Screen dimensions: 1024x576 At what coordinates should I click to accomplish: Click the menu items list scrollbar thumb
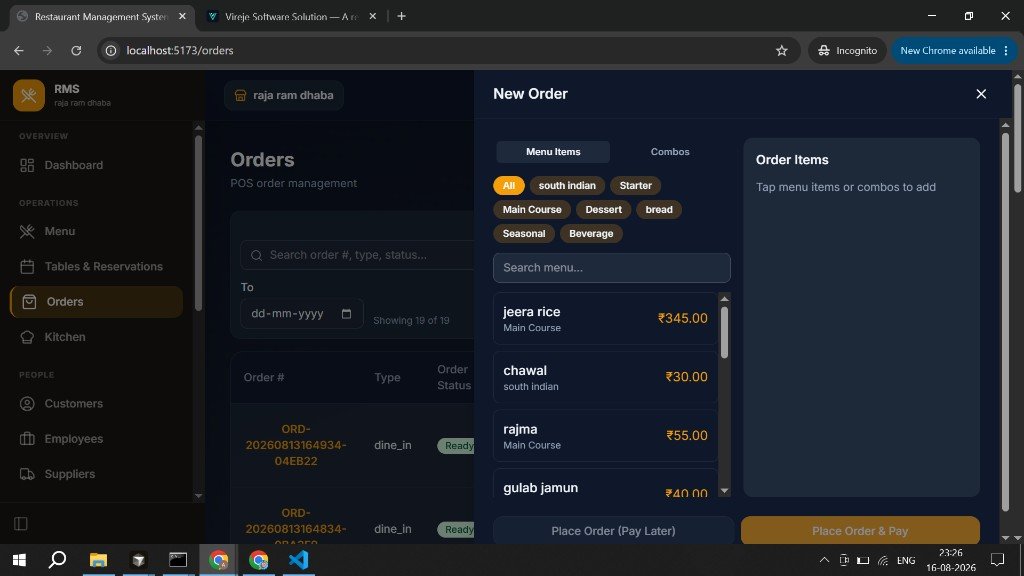pyautogui.click(x=724, y=332)
